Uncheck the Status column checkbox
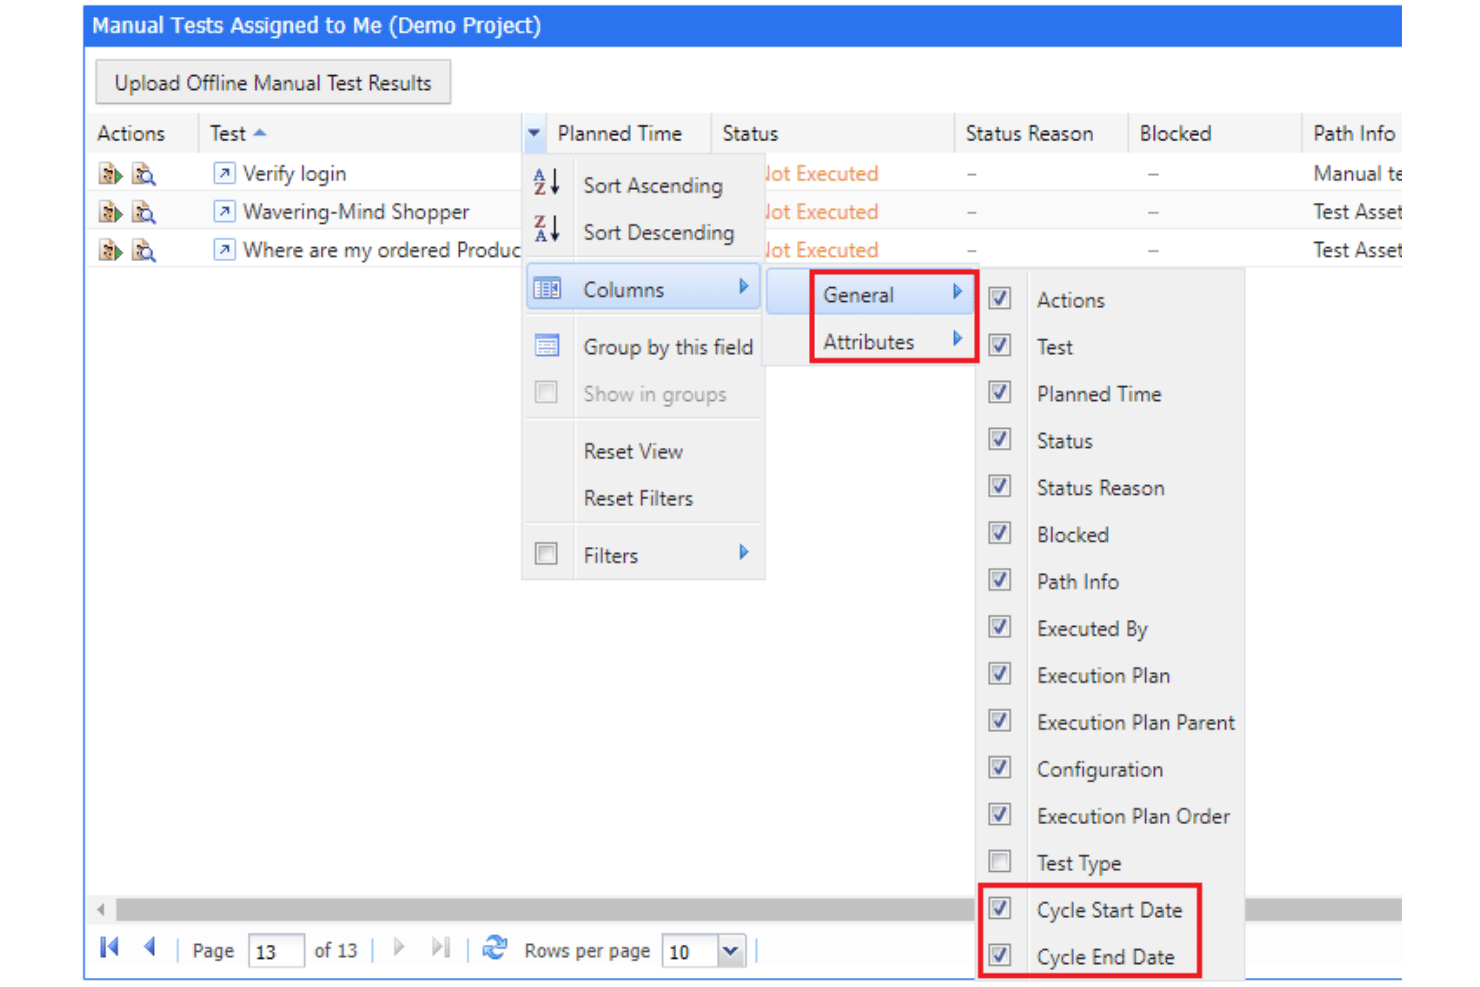Image resolution: width=1480 pixels, height=987 pixels. (999, 439)
